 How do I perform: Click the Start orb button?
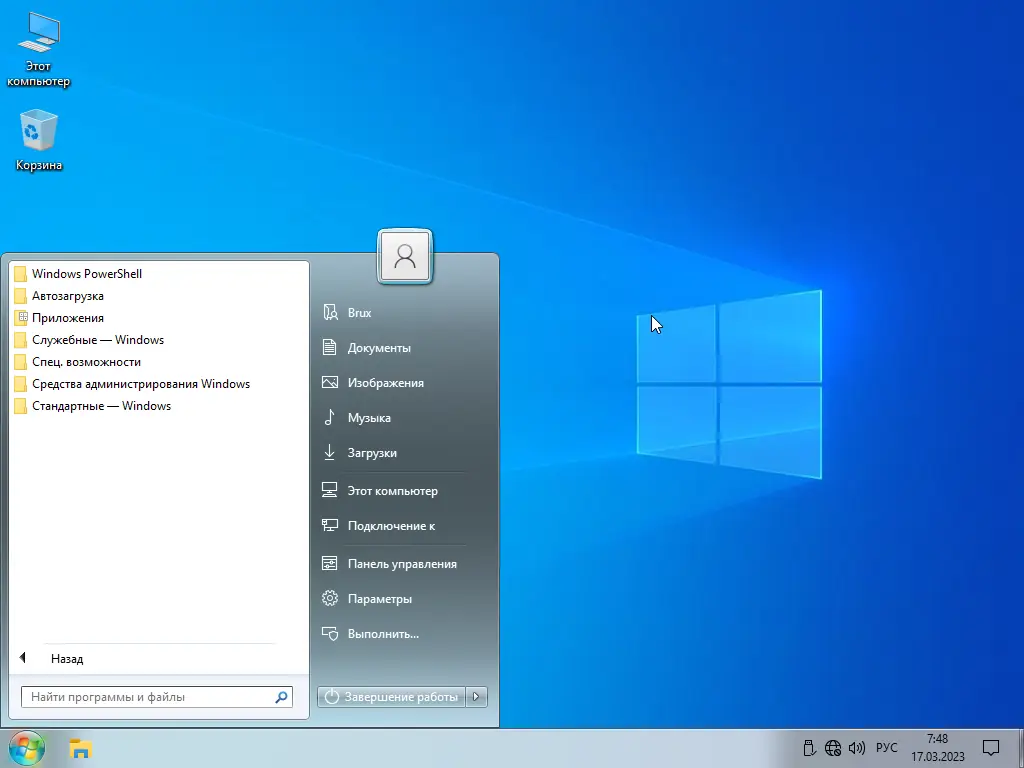point(27,748)
